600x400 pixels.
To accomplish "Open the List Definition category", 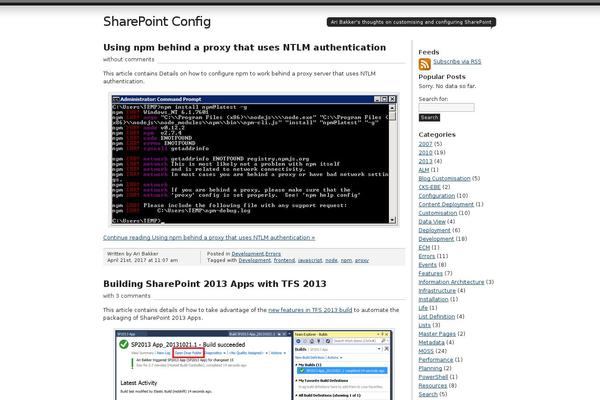I will (437, 317).
